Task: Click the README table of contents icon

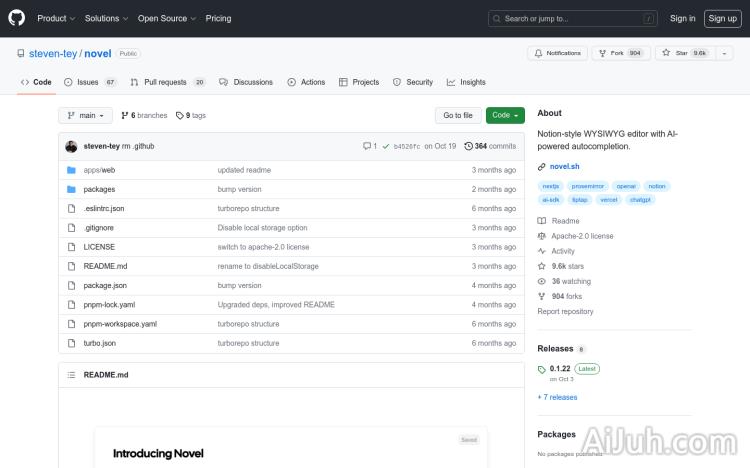Action: coord(71,375)
